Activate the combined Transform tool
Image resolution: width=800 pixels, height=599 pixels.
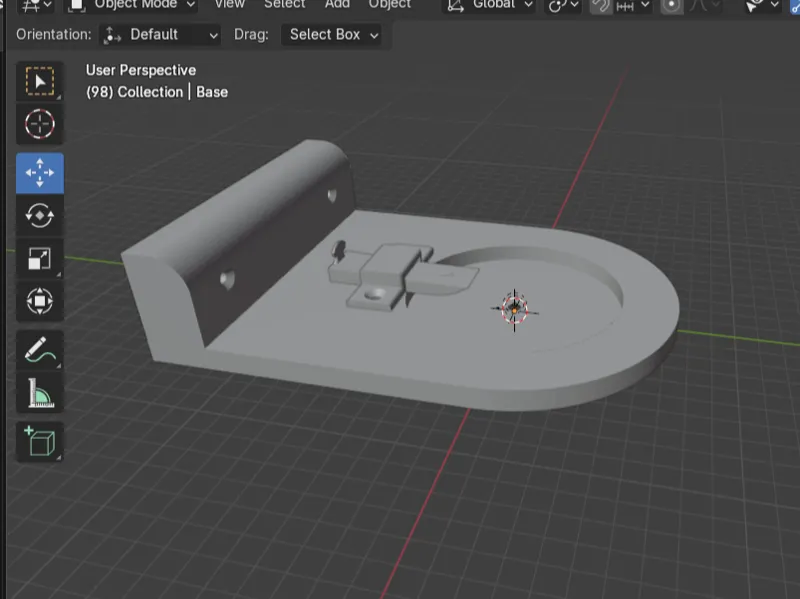[x=40, y=301]
